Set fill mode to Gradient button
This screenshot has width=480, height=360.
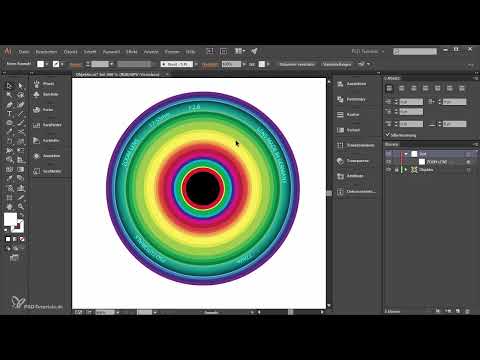point(15,239)
